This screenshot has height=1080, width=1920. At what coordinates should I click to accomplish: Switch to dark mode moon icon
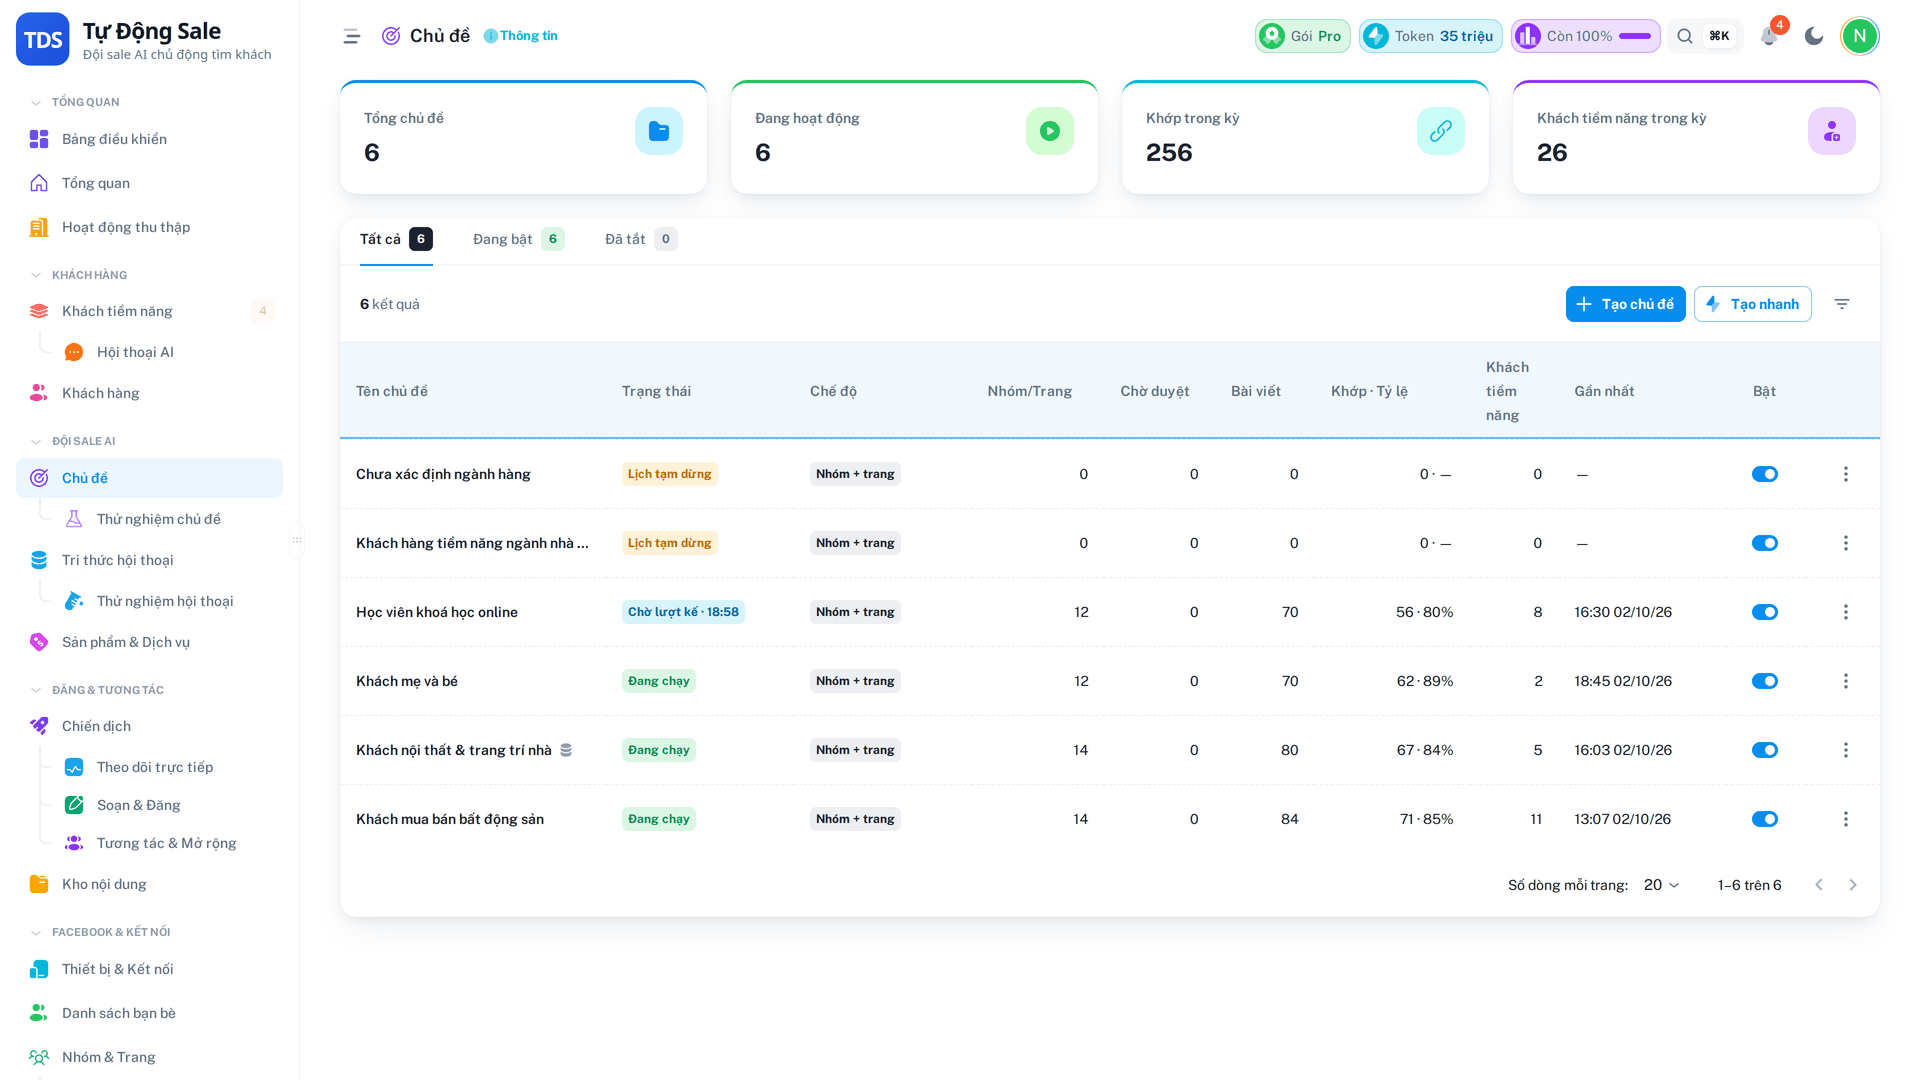click(1814, 36)
